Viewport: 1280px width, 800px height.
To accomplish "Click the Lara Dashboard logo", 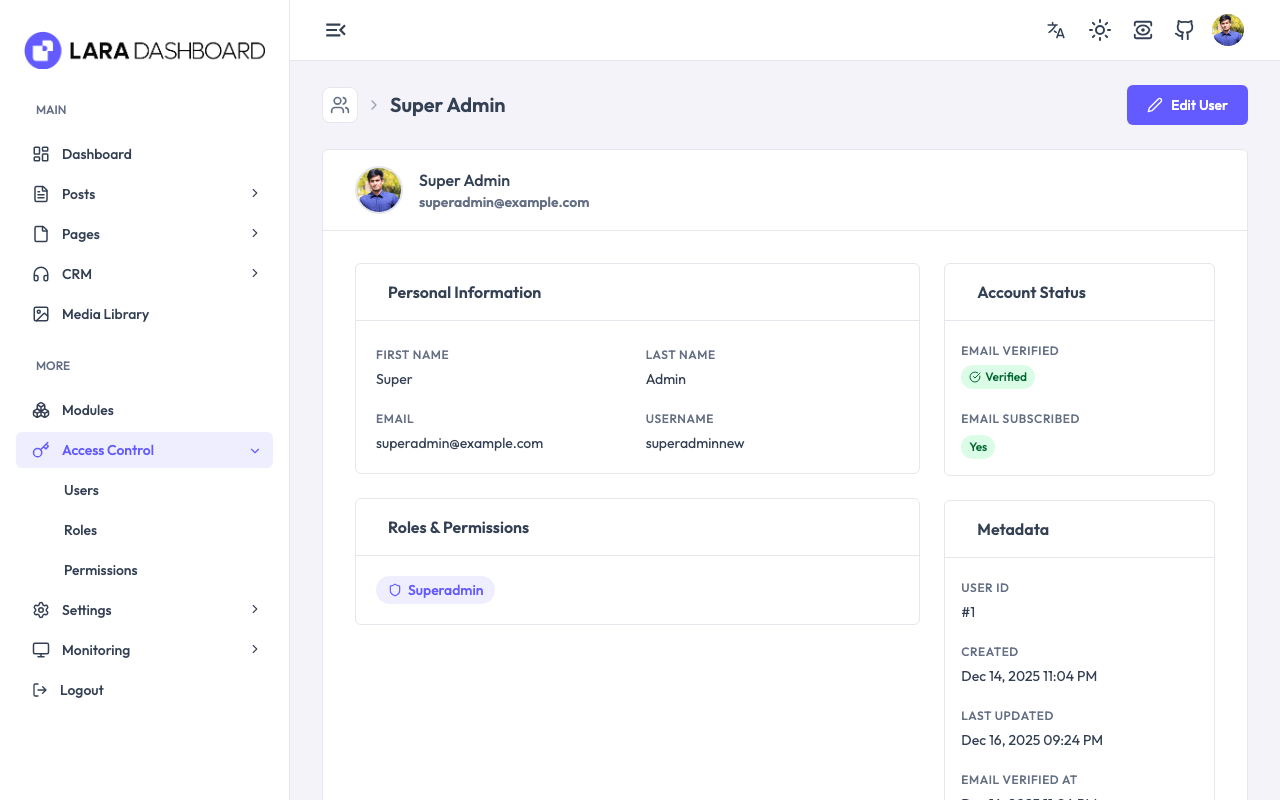I will tap(145, 50).
